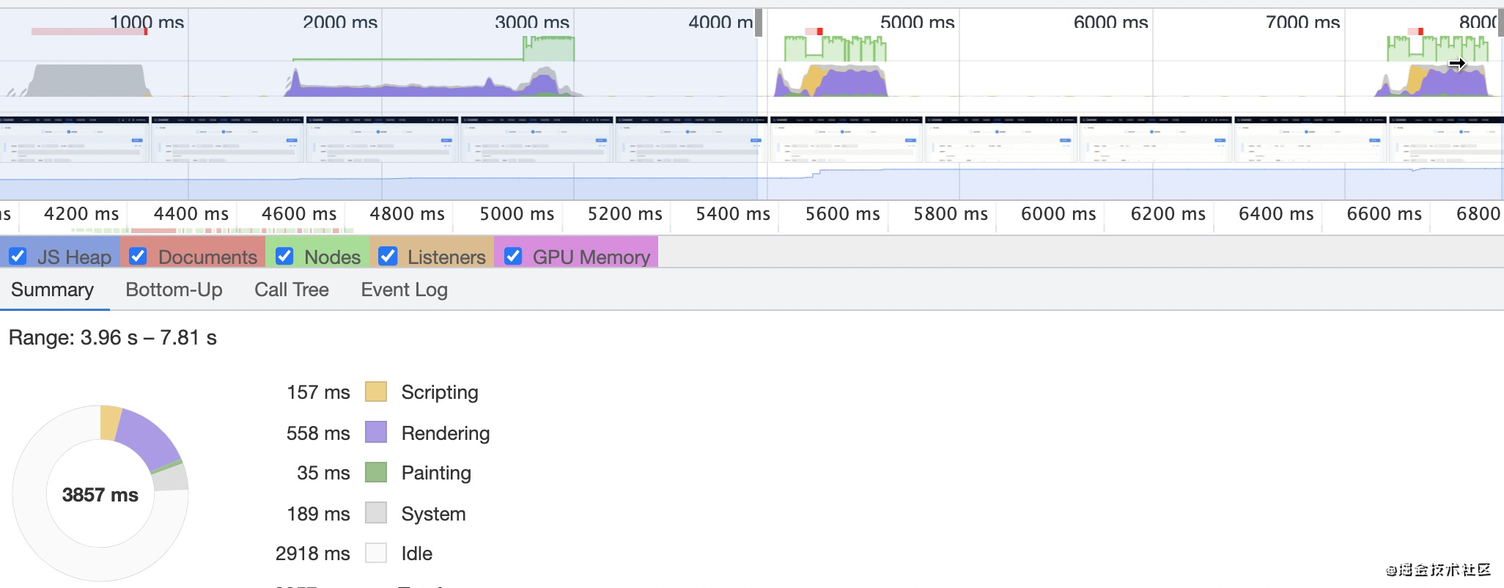Click the 4200 ms detail ruler tick
This screenshot has height=588, width=1504.
coord(81,214)
